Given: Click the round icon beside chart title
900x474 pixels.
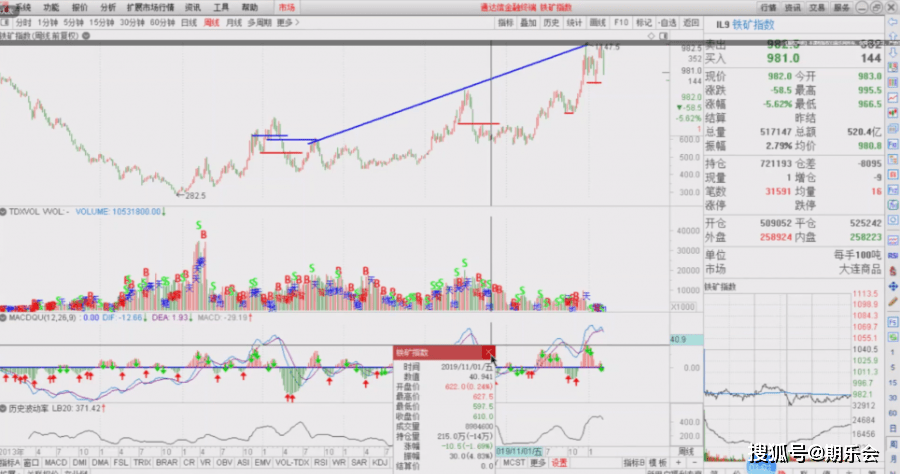Looking at the screenshot, I should coord(85,35).
